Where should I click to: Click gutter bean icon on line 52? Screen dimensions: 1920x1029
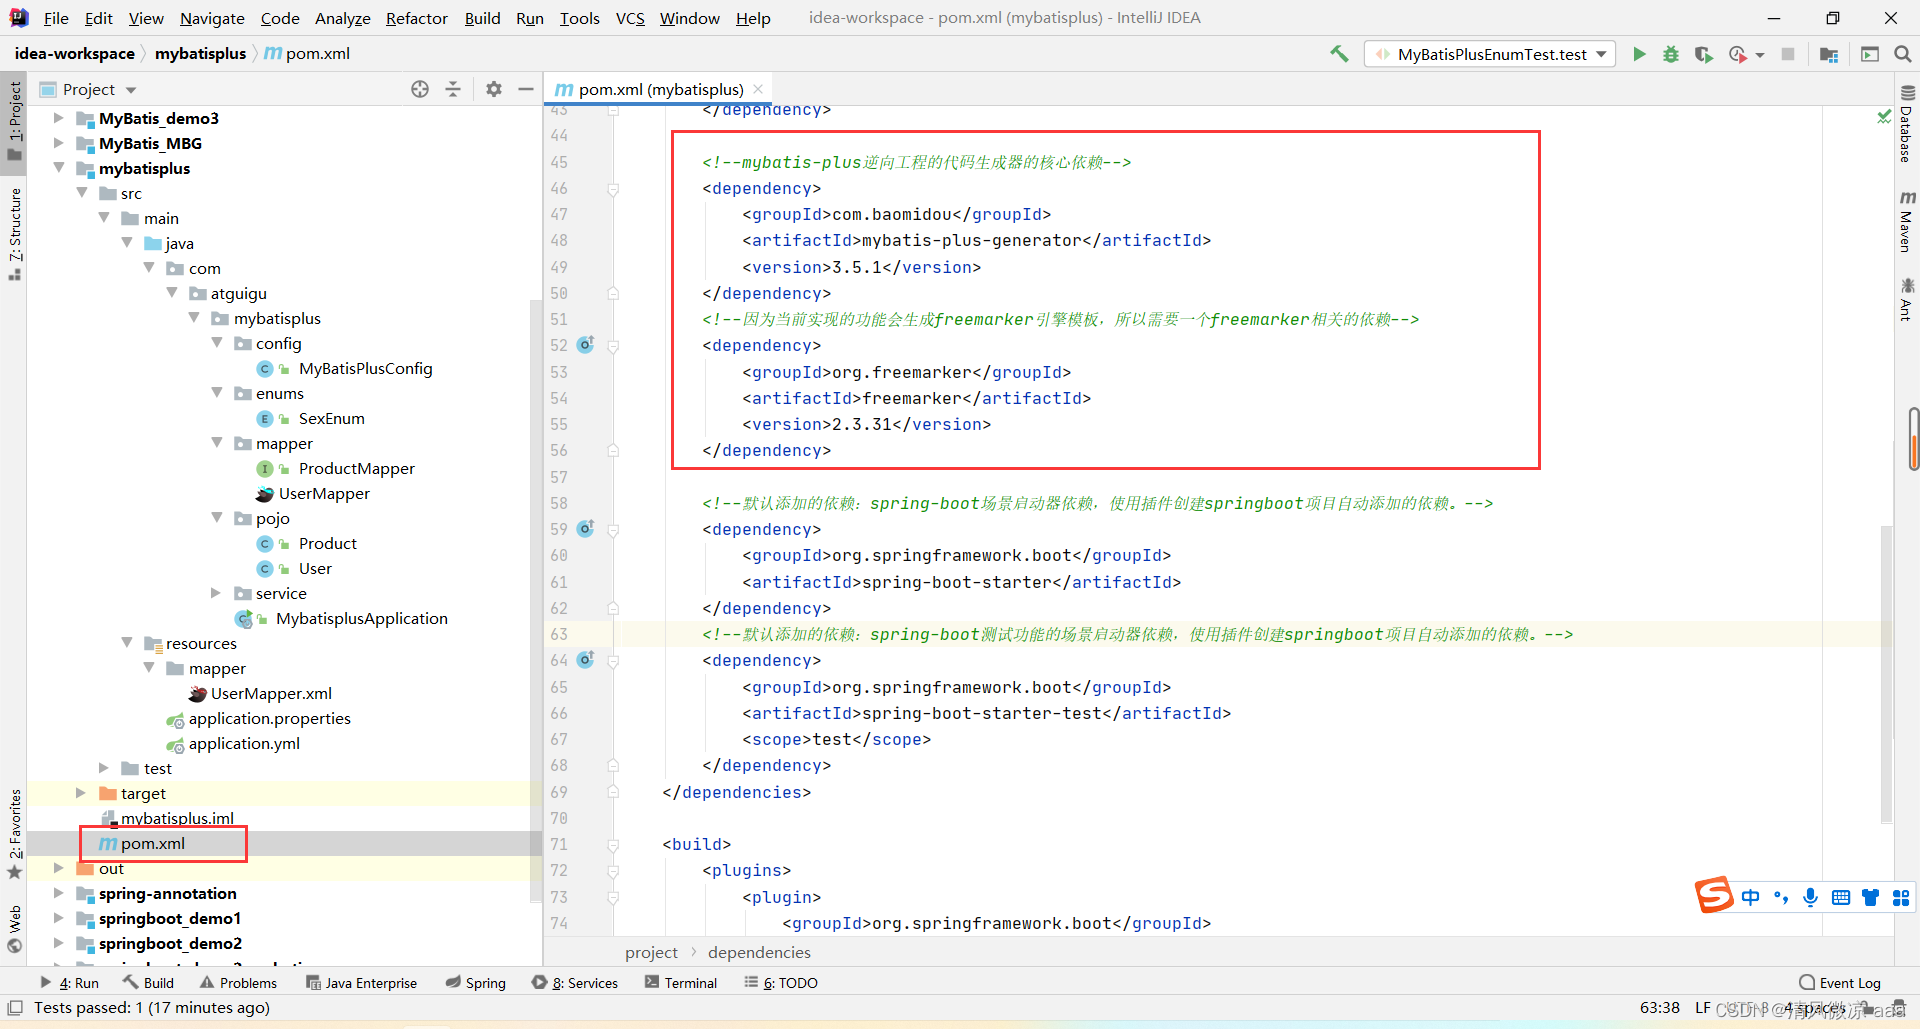(586, 345)
